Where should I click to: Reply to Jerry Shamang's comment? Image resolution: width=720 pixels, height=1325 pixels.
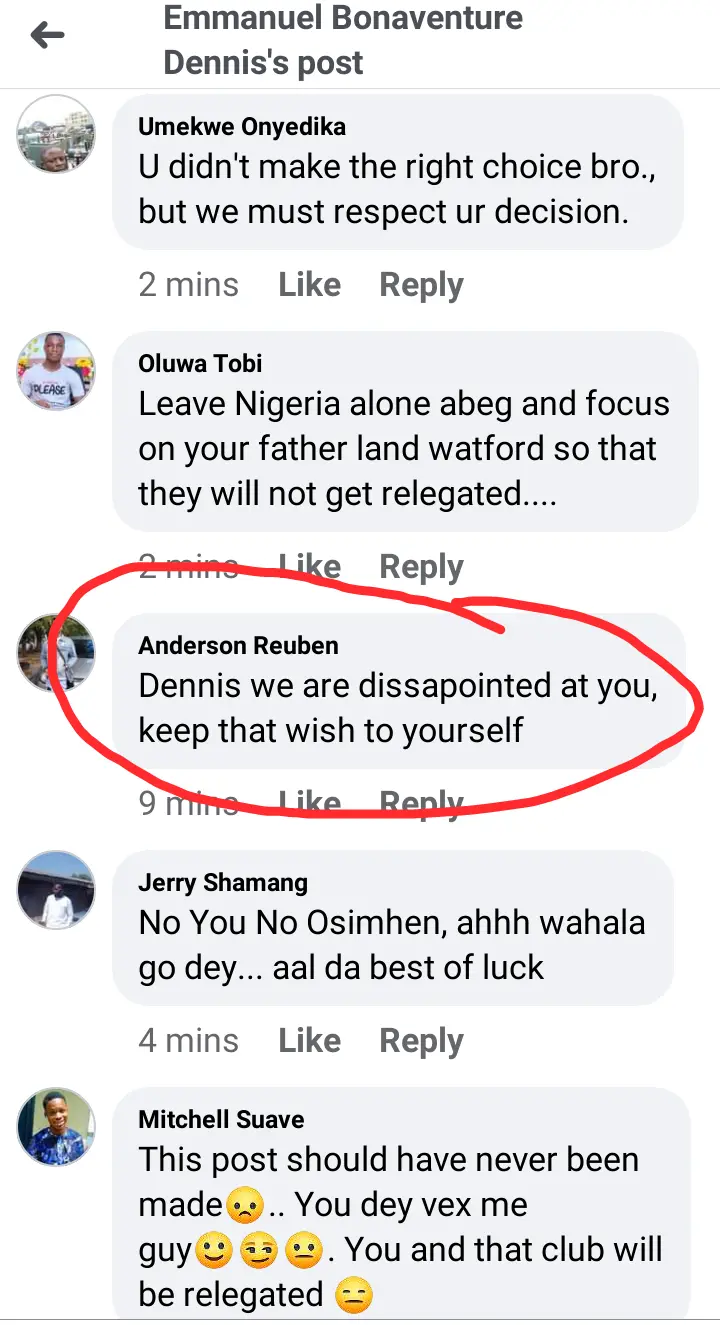pyautogui.click(x=421, y=1042)
